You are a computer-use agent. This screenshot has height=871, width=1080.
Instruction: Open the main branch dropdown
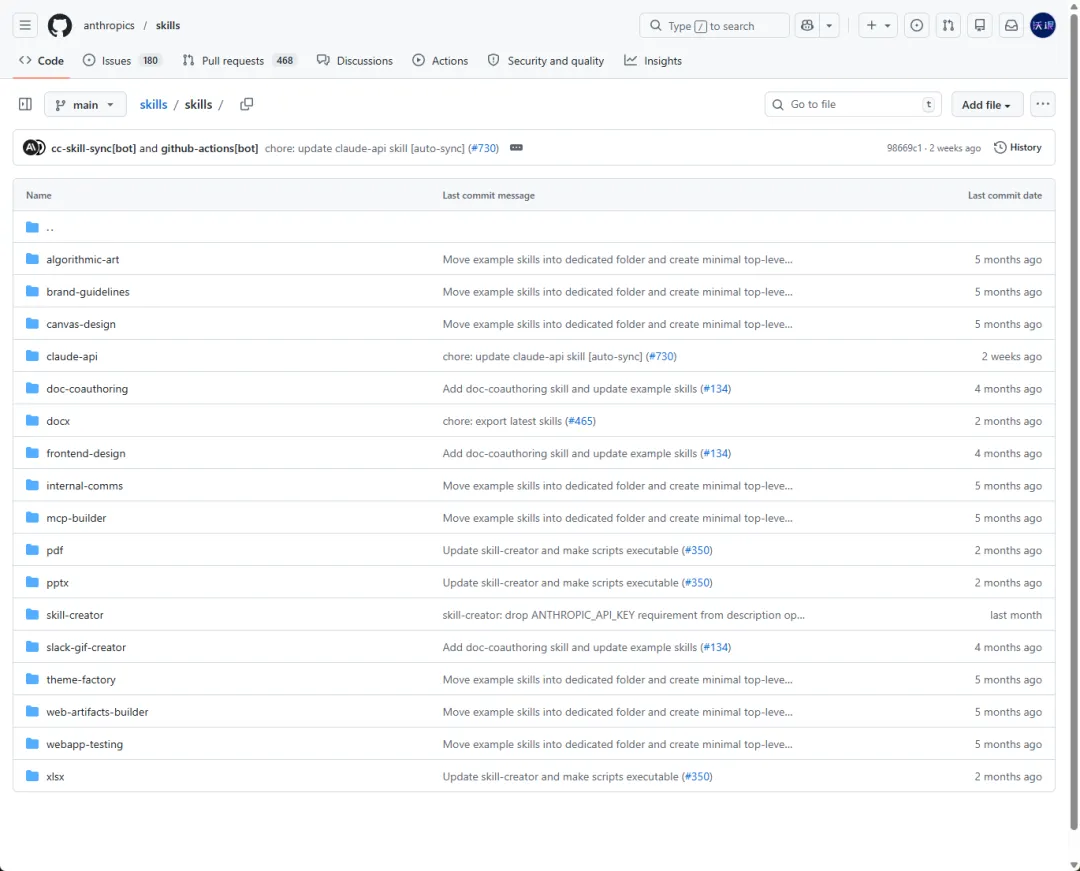click(x=85, y=105)
